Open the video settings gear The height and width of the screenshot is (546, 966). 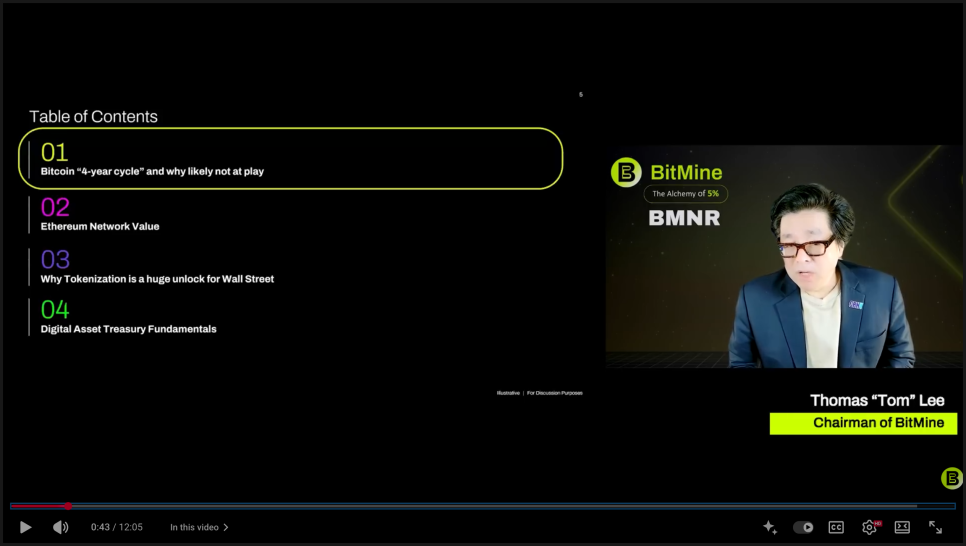pos(869,527)
